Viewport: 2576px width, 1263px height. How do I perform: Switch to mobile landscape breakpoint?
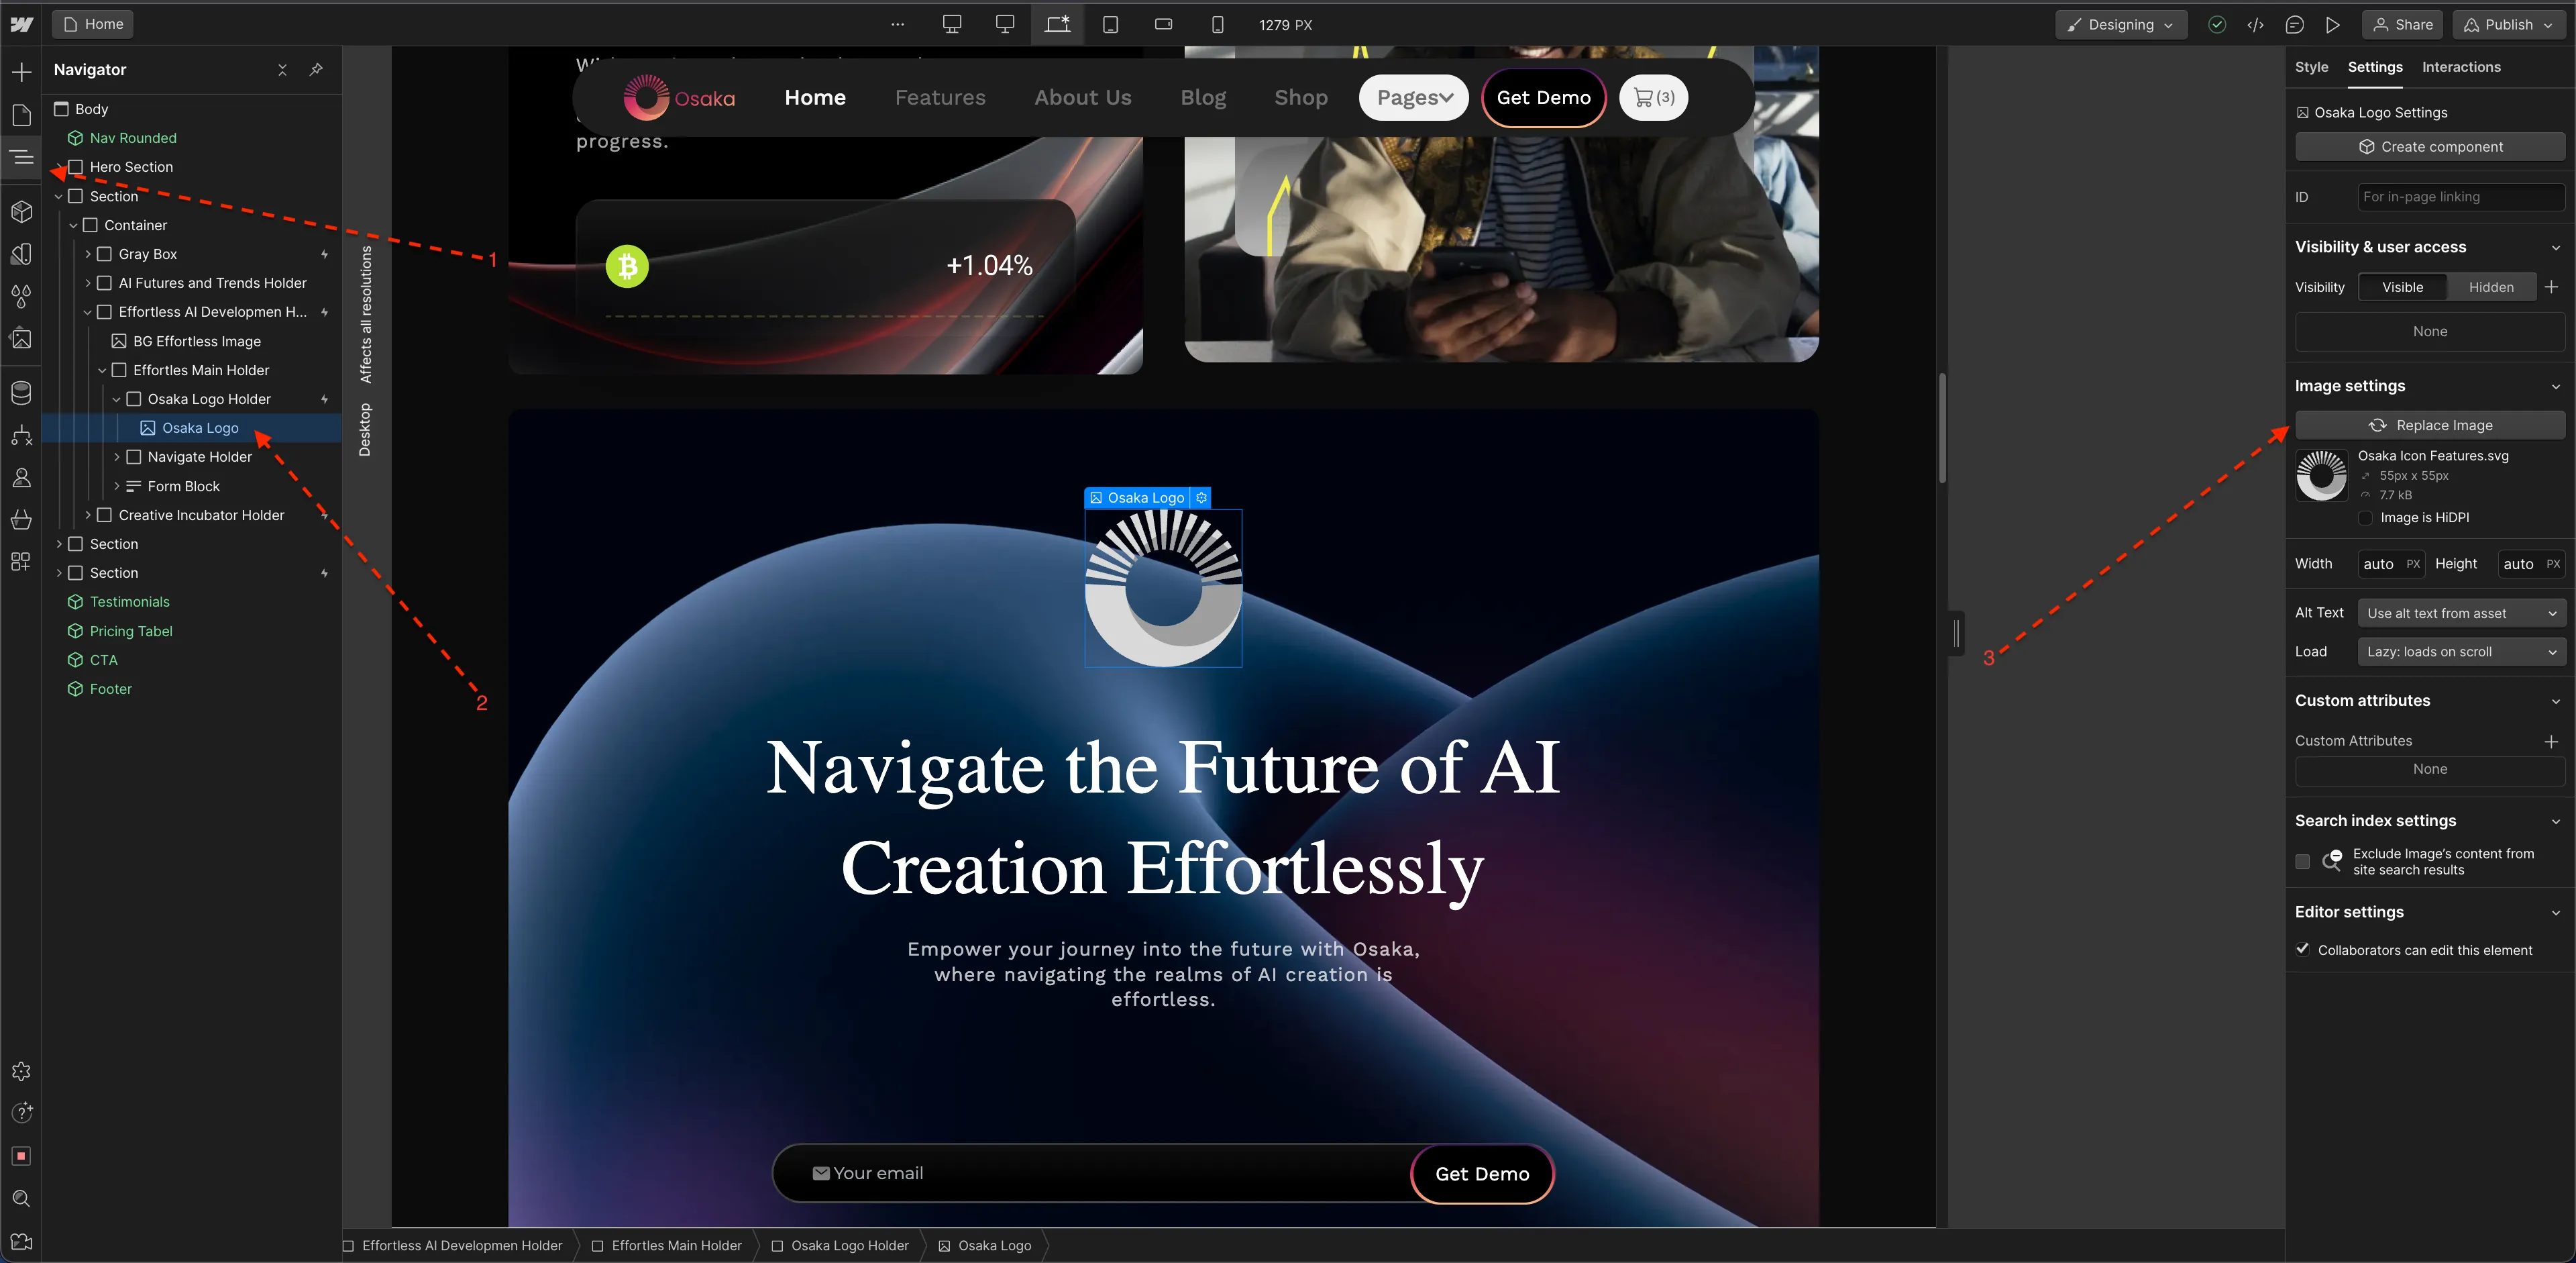[x=1163, y=24]
